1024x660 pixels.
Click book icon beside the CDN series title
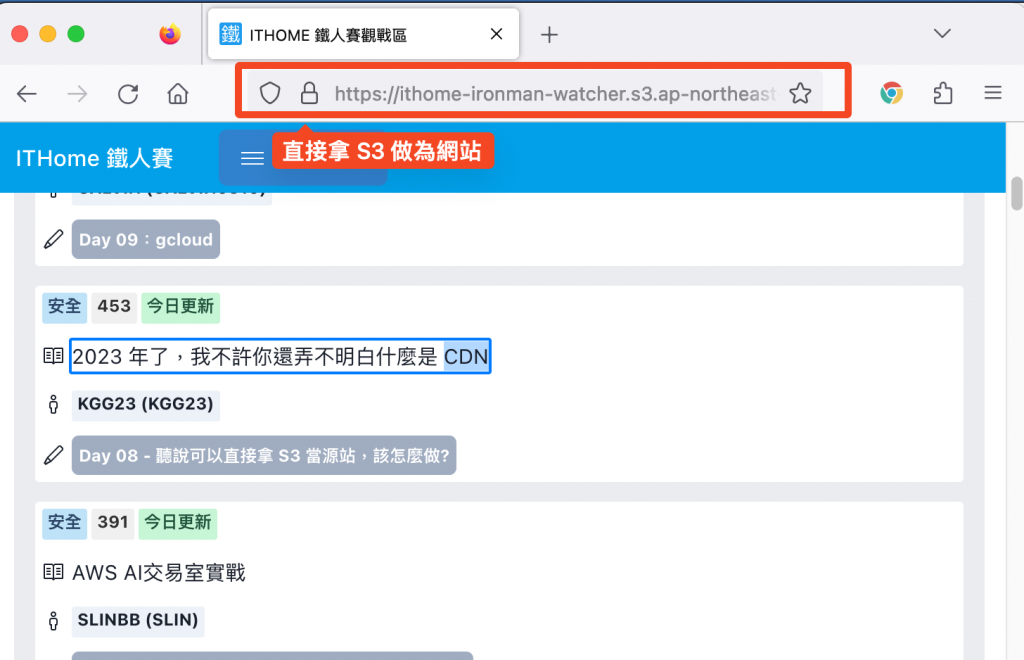click(x=54, y=356)
